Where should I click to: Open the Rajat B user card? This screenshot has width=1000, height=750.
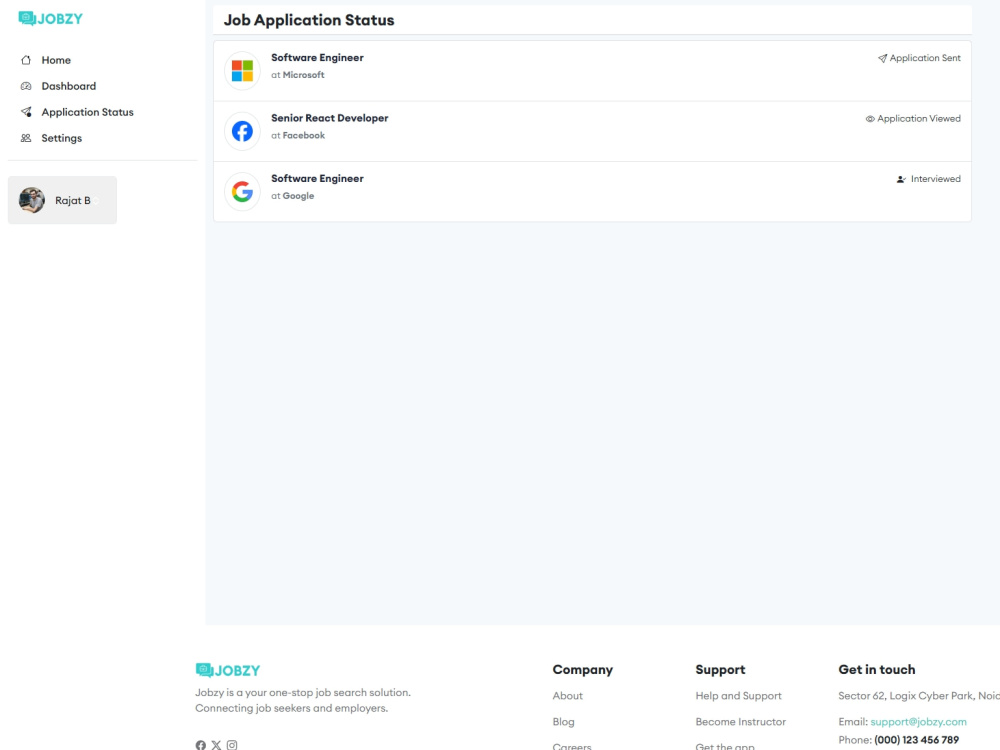pos(62,200)
